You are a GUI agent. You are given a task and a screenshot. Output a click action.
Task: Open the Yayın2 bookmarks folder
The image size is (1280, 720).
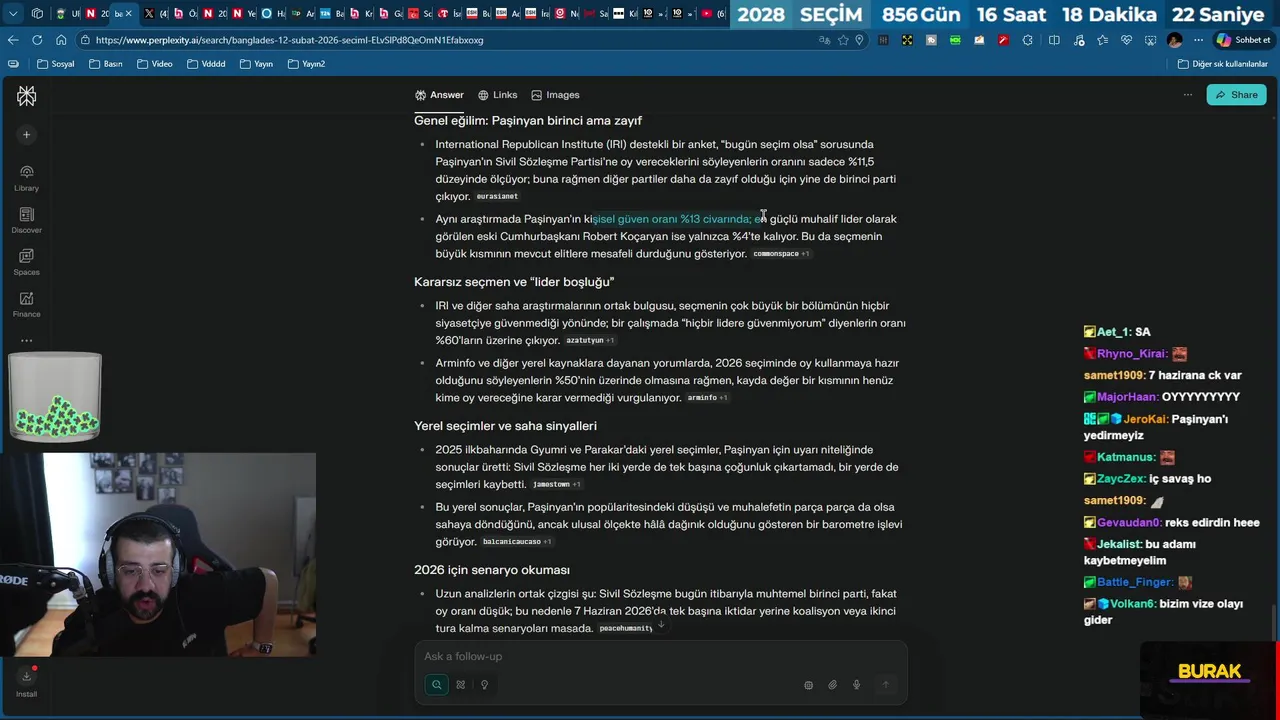pos(307,64)
